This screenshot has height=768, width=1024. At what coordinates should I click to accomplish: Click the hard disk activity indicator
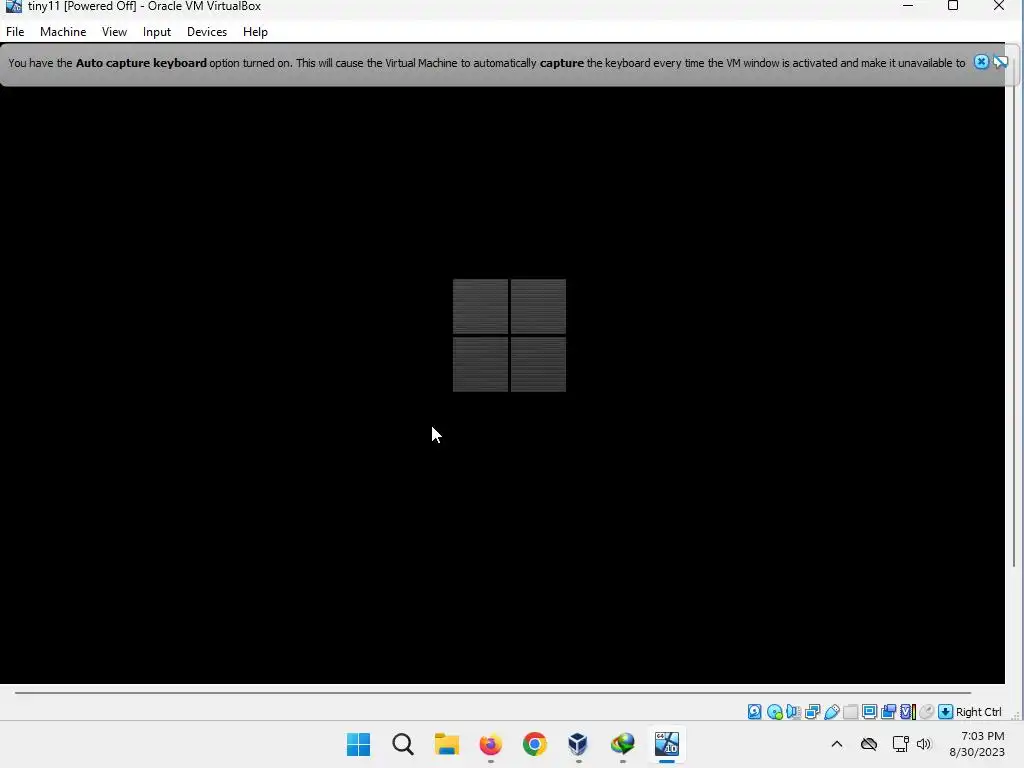754,712
